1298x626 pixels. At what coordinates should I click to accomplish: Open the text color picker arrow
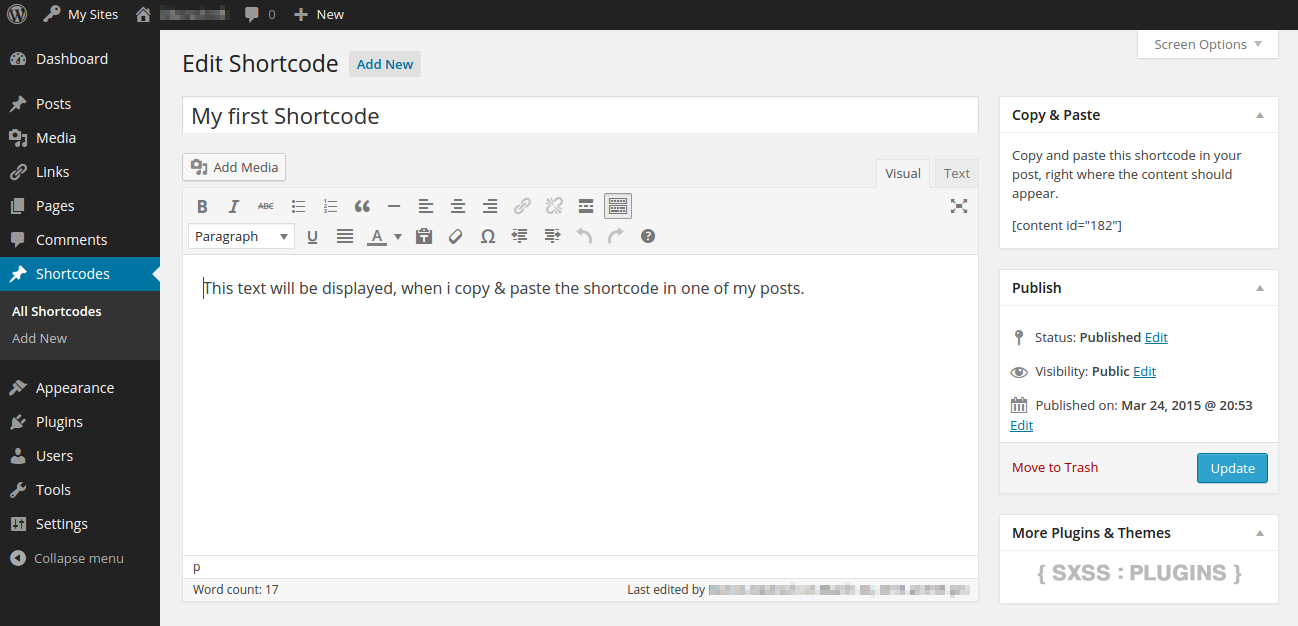[x=397, y=236]
